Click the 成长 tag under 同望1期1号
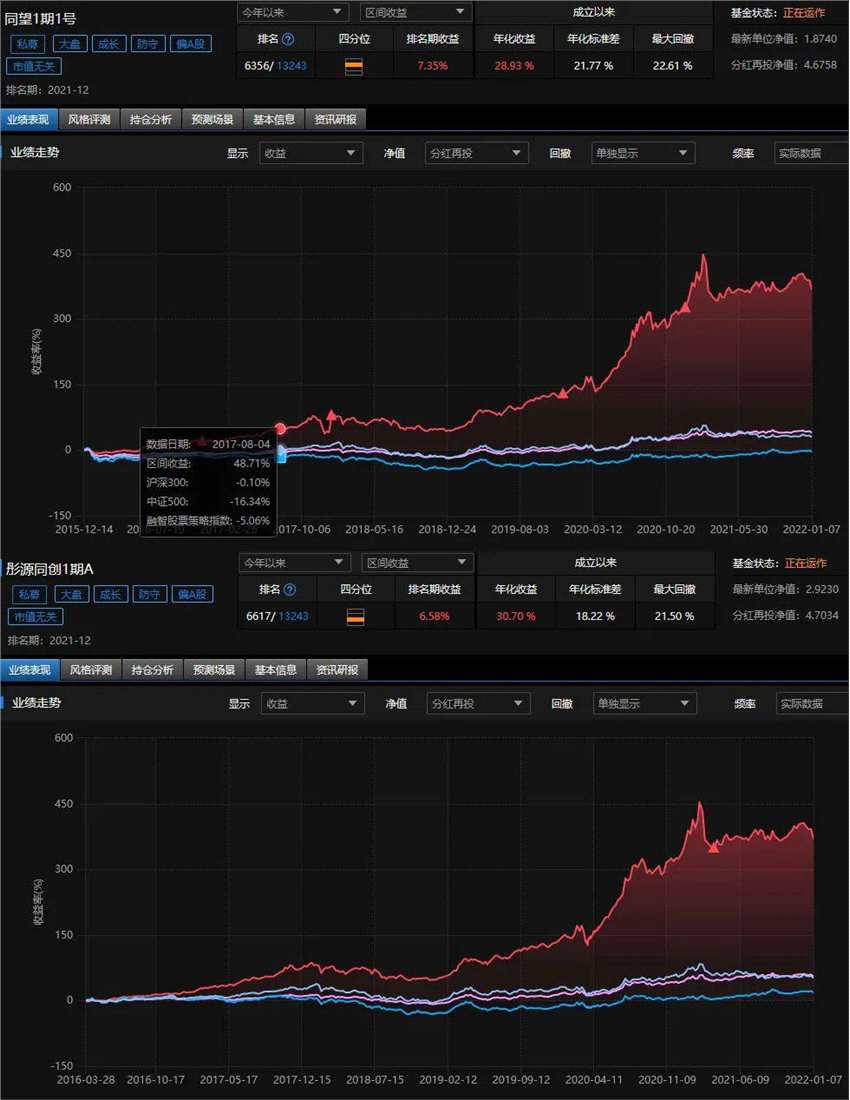Viewport: 850px width, 1100px height. [x=109, y=44]
